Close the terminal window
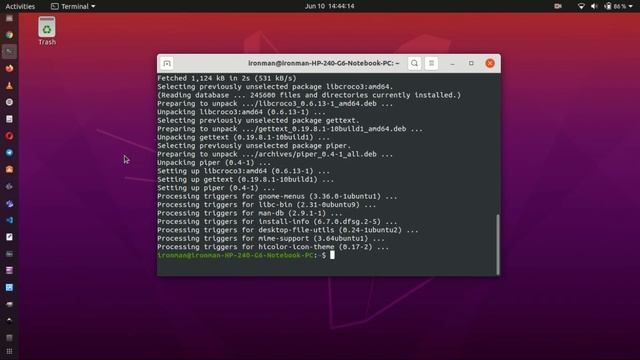Screen dimensions: 640x360 pos(490,63)
